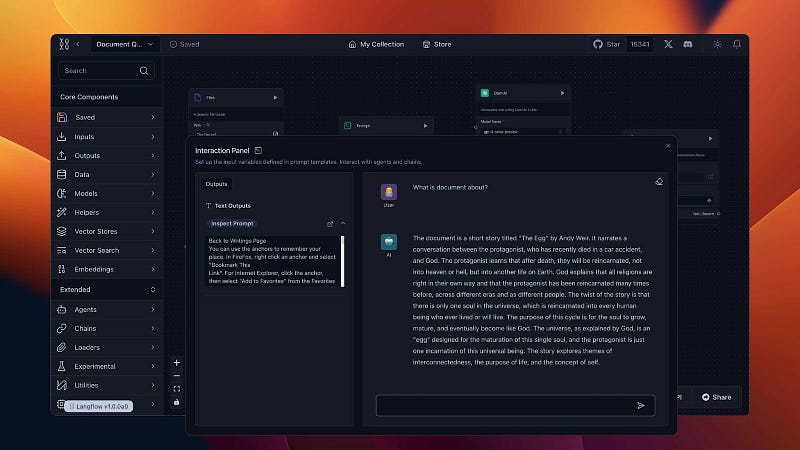
Task: Open the Store page
Action: click(437, 44)
